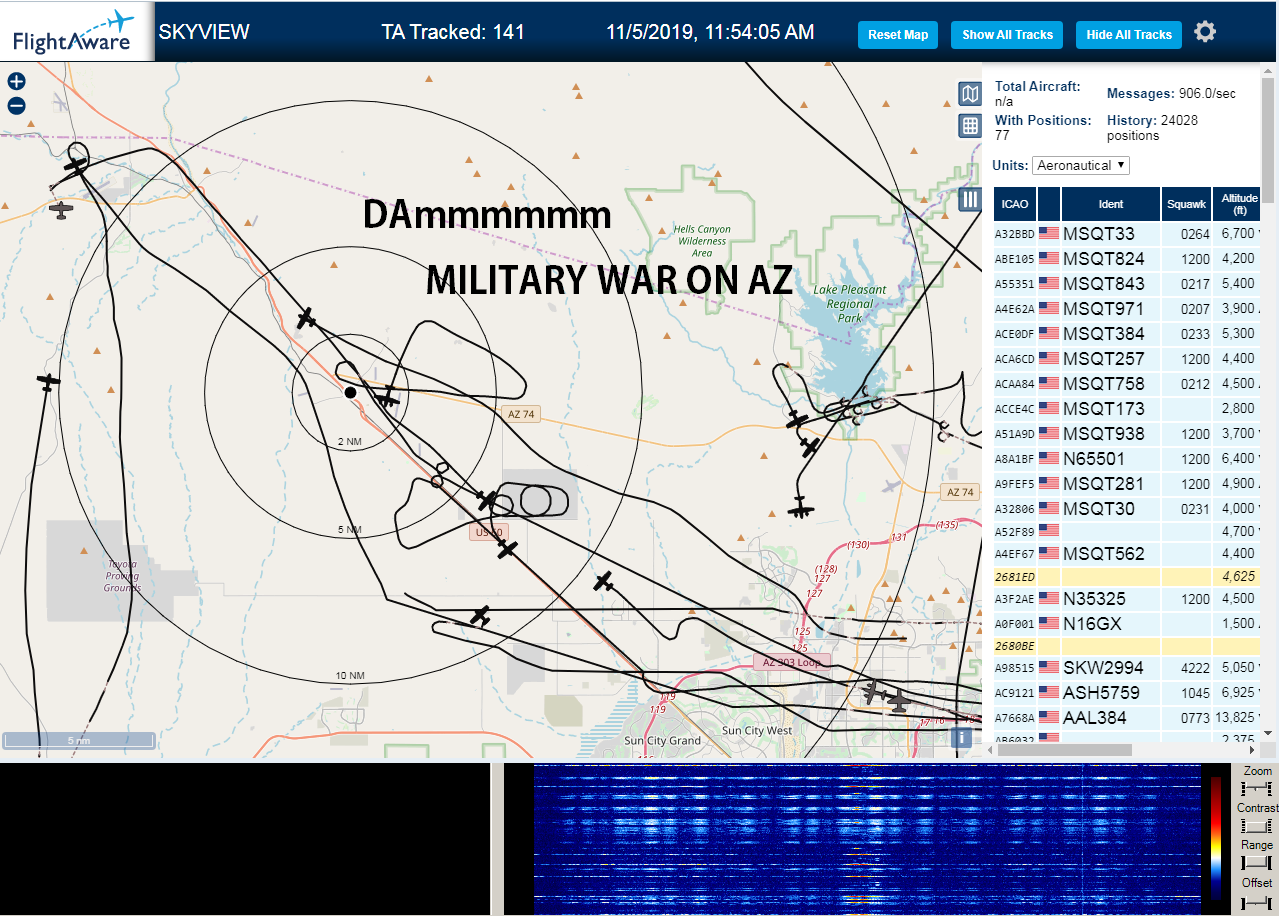Sort table by Squawk column header
1279x917 pixels.
pyautogui.click(x=1185, y=204)
